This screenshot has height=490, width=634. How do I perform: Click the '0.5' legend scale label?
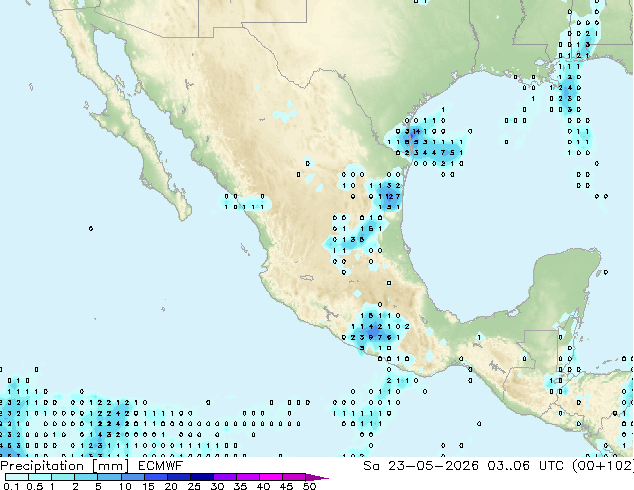tap(34, 486)
